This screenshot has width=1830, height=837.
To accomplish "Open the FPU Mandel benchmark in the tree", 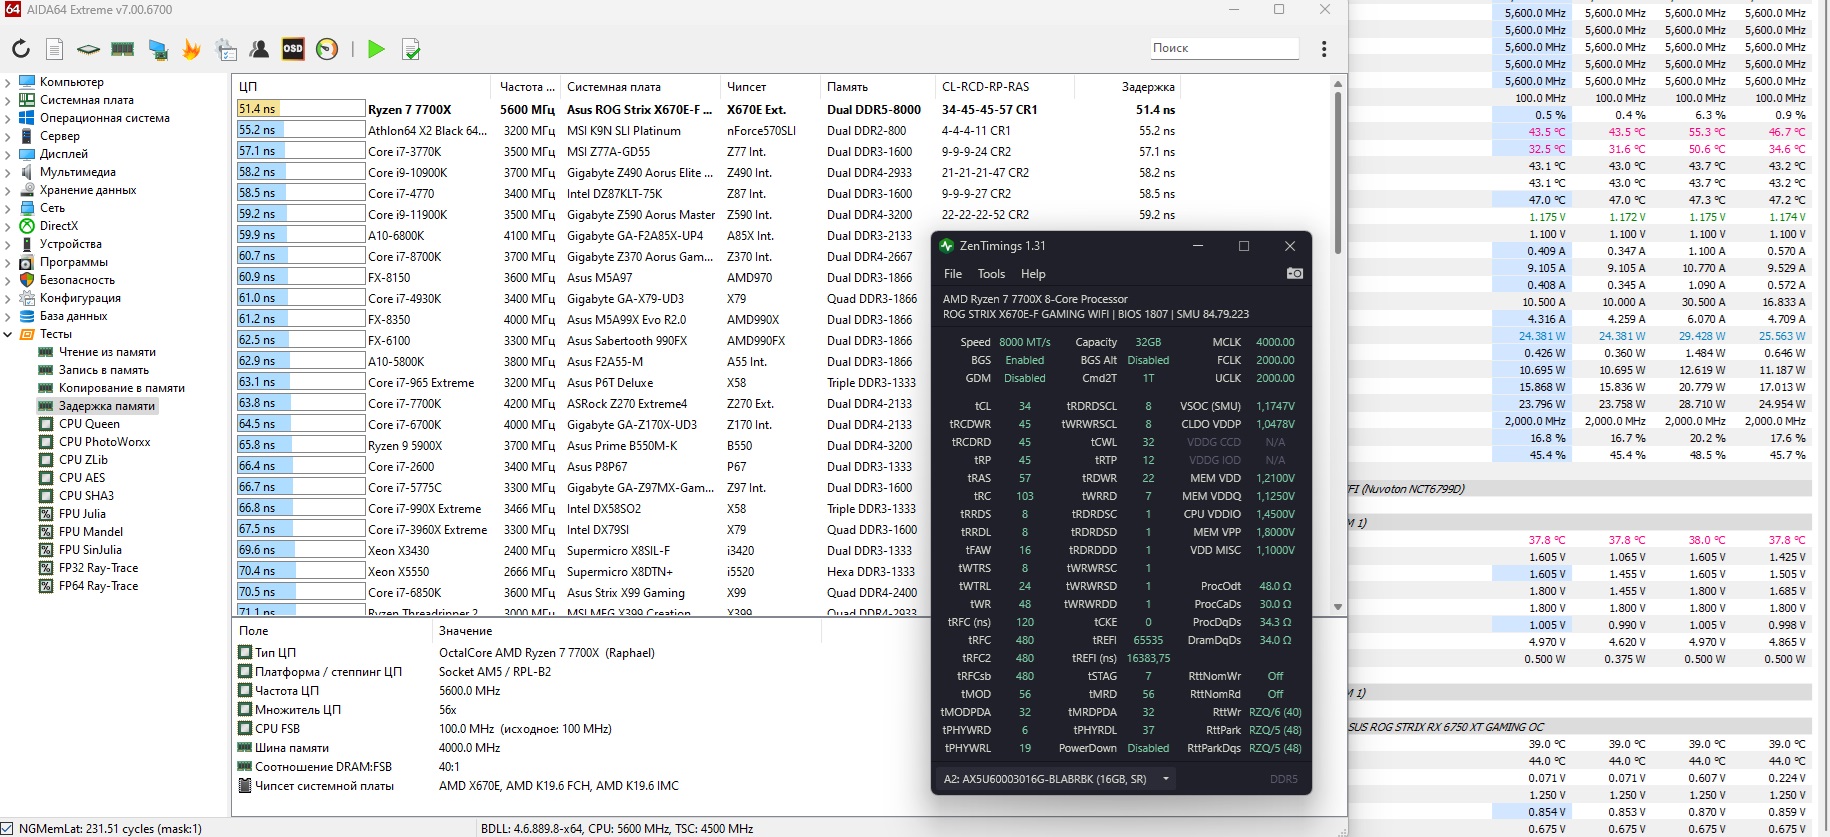I will tap(91, 532).
